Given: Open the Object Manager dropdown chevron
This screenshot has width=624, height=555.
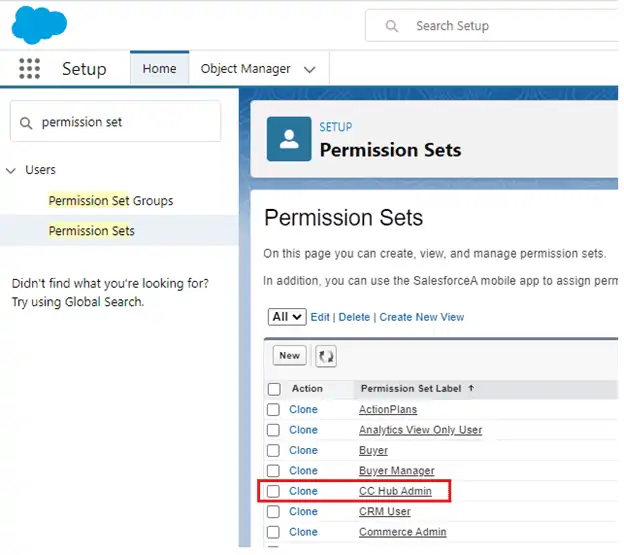Looking at the screenshot, I should [310, 70].
